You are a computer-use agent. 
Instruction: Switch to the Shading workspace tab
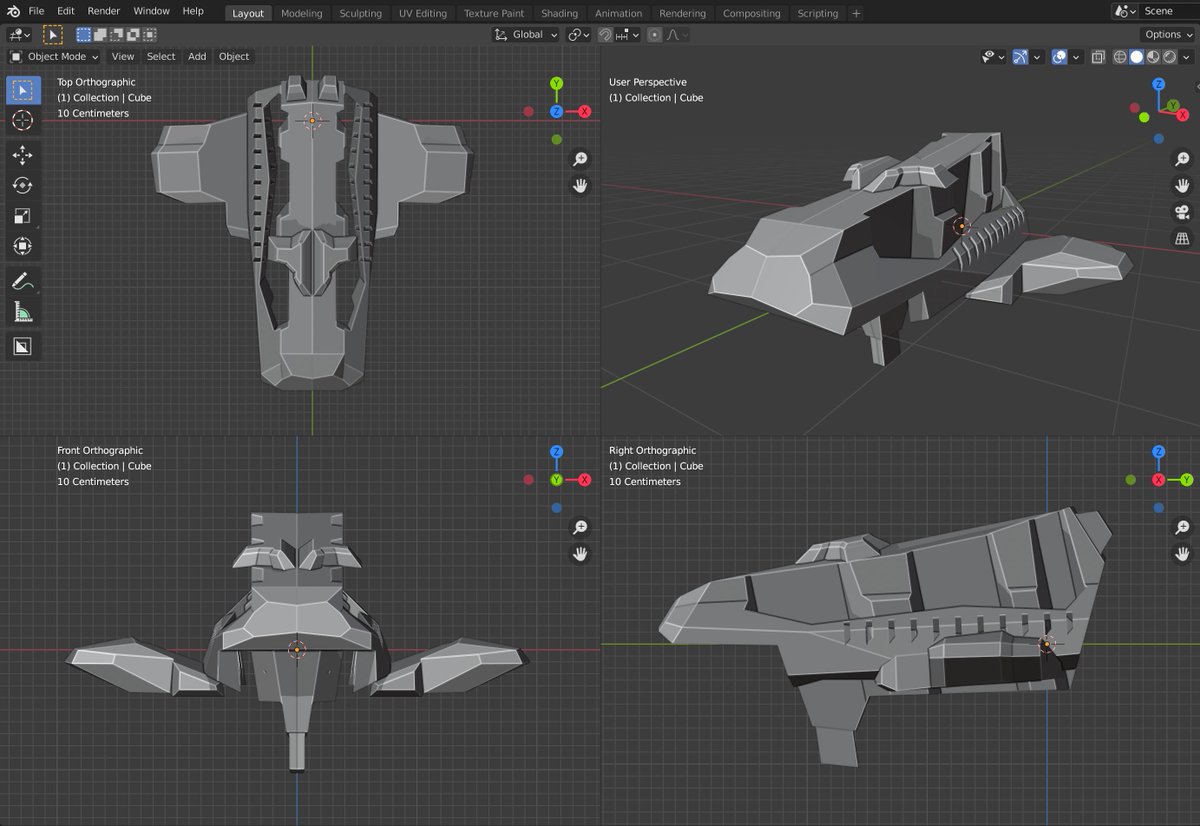pyautogui.click(x=559, y=13)
